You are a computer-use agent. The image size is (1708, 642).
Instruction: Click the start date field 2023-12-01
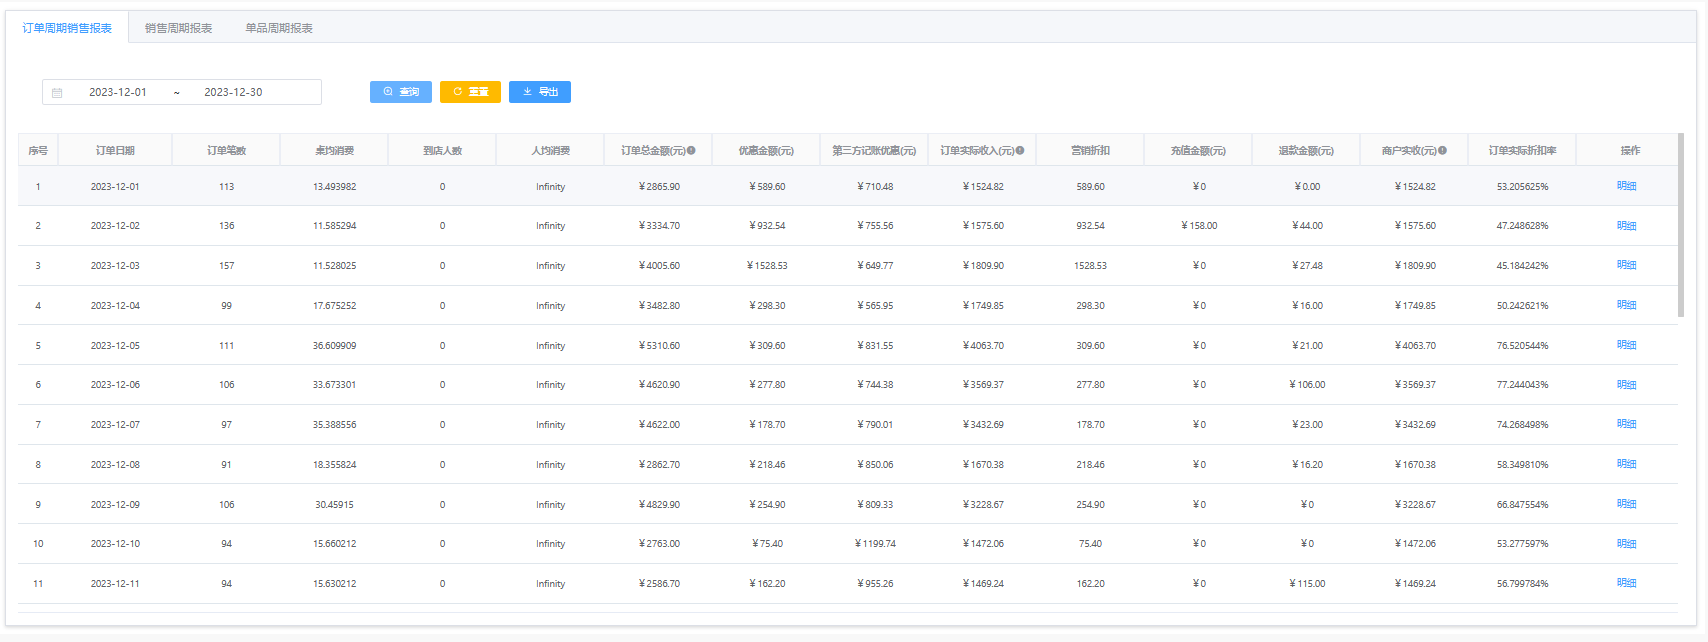pyautogui.click(x=118, y=92)
